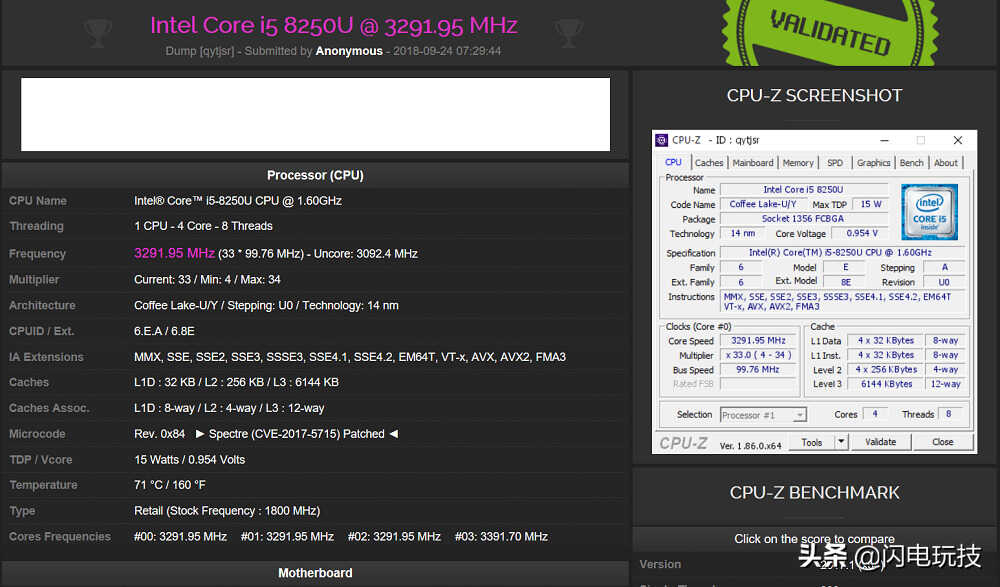The height and width of the screenshot is (587, 1000).
Task: Click the Validate button
Action: 880,442
